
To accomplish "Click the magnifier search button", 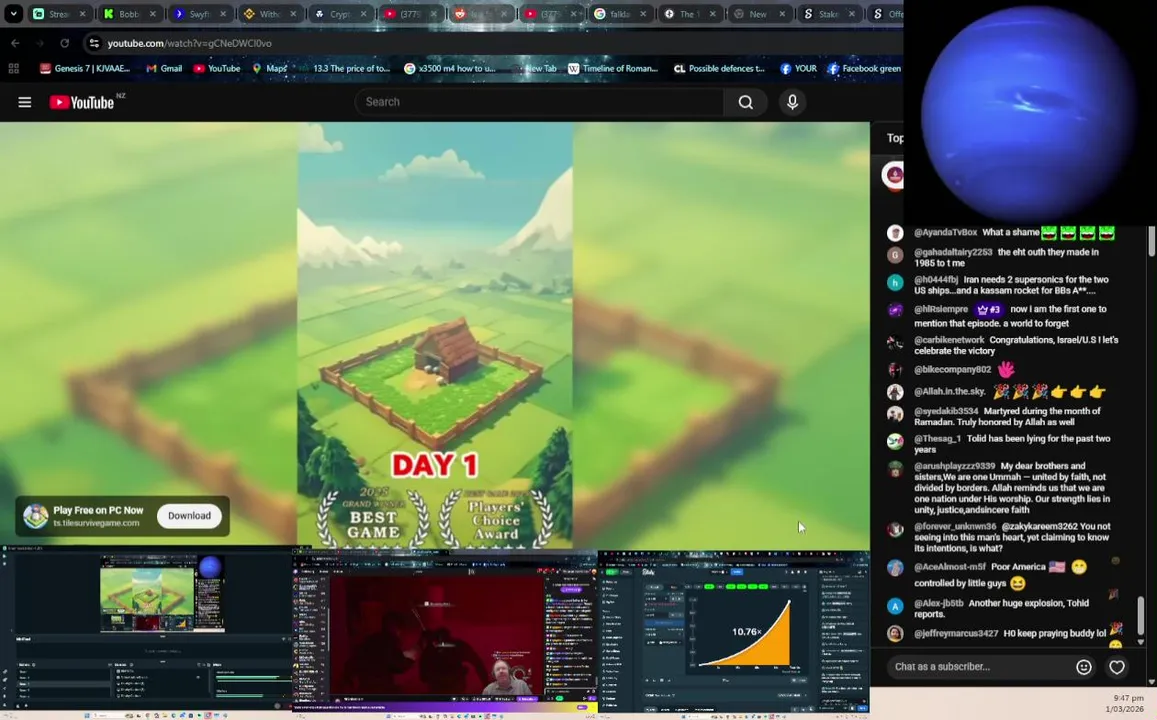I will tap(746, 102).
